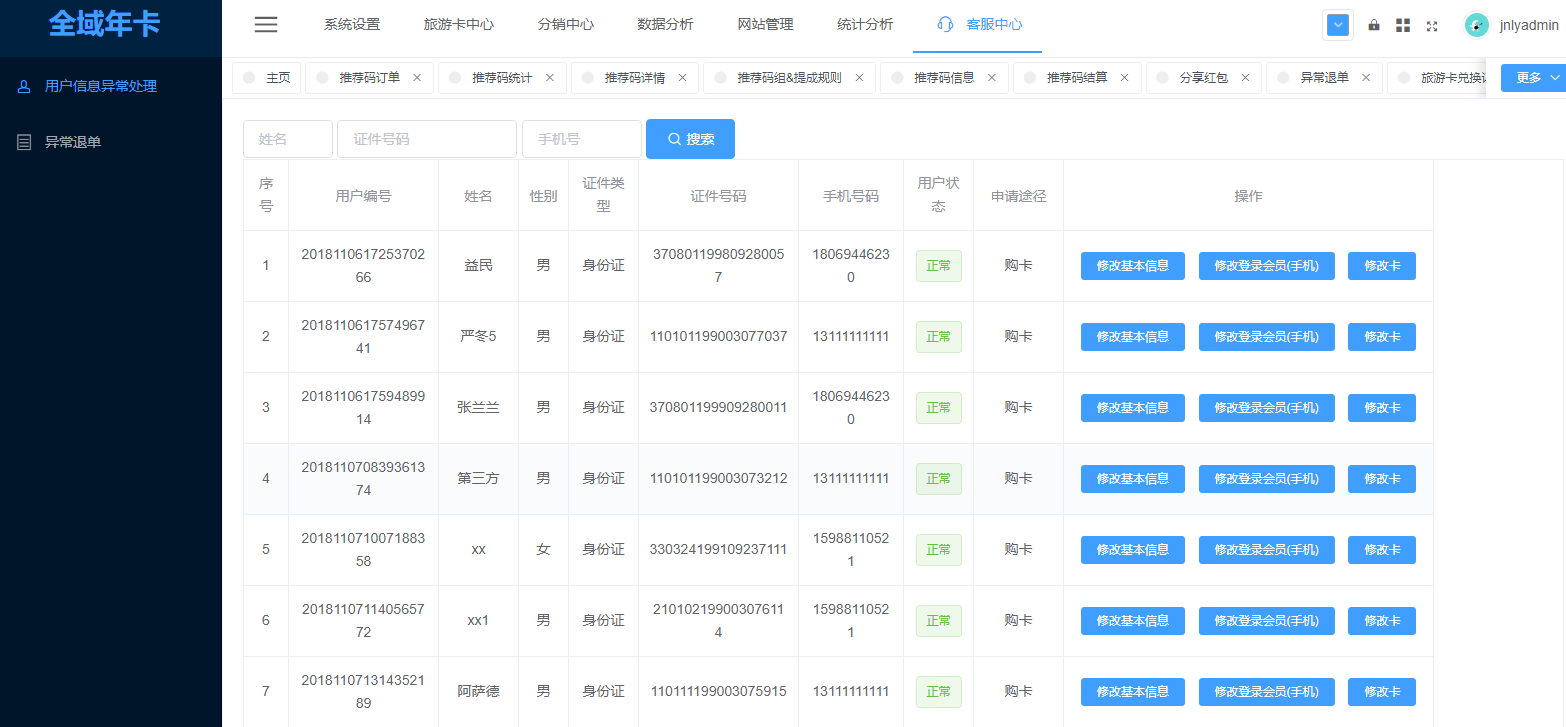Focus the 证件号码 search field
This screenshot has width=1566, height=727.
click(427, 139)
